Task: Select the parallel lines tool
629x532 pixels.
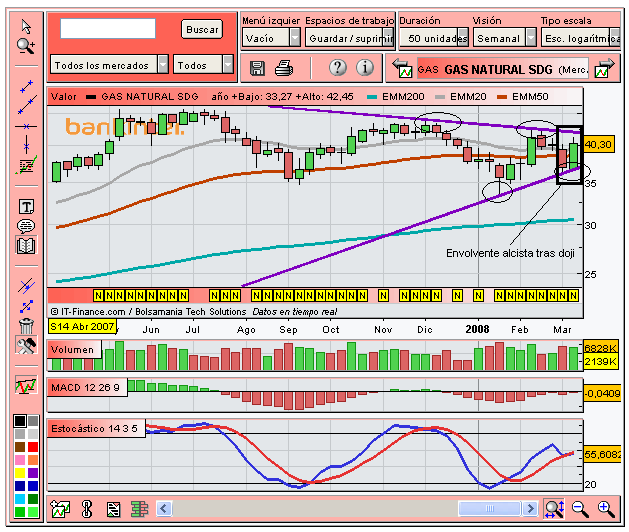Action: (26, 286)
